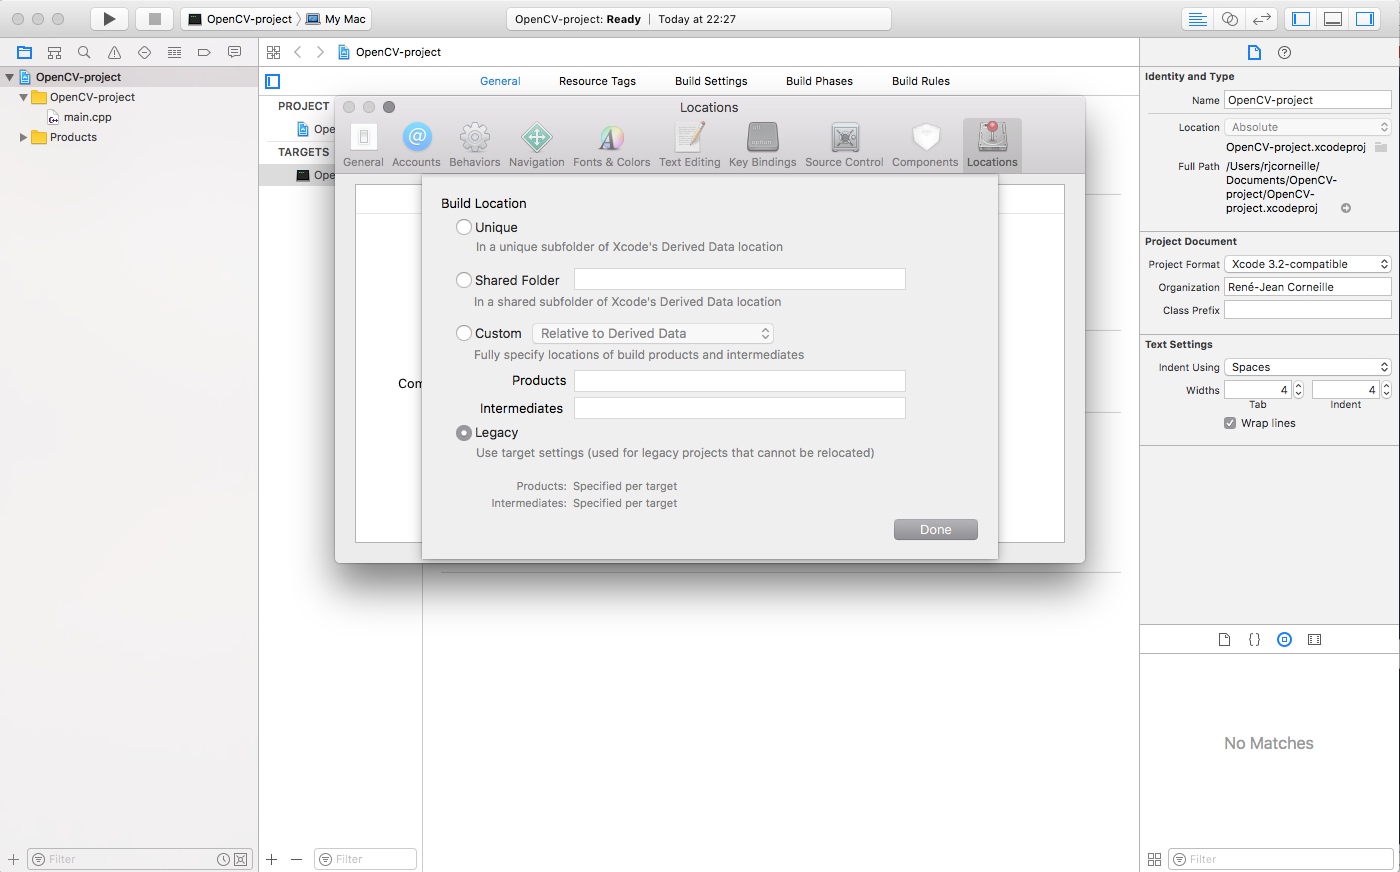Select the Shared Folder build location
Viewport: 1400px width, 872px height.
464,280
